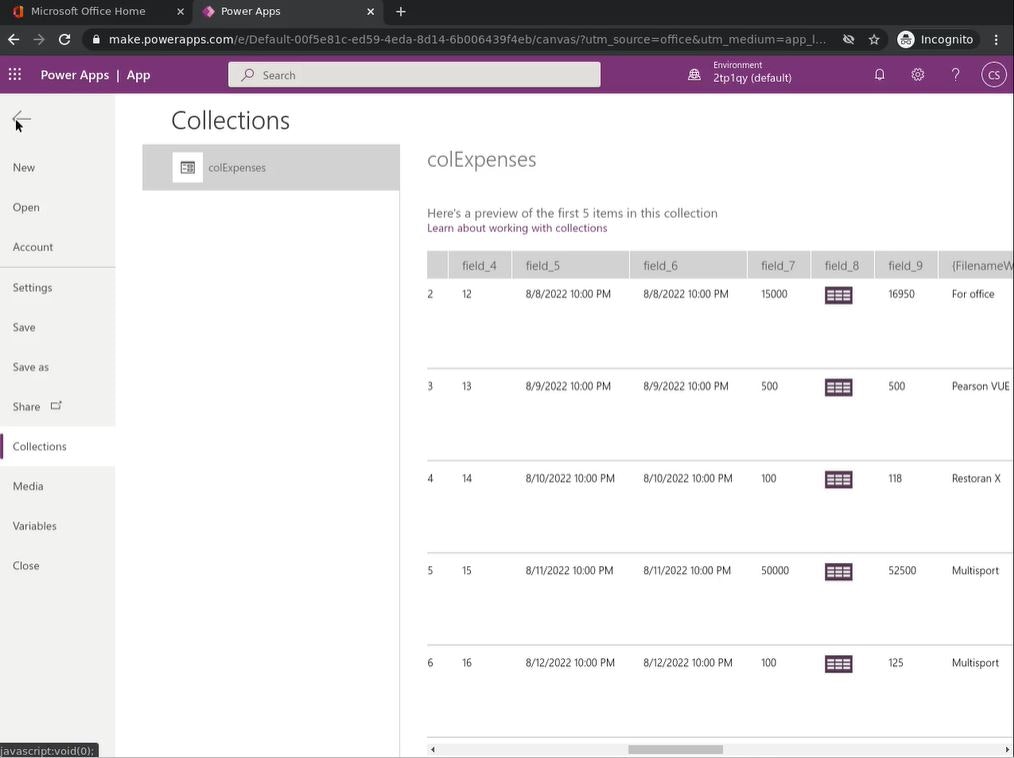Viewport: 1014px width, 758px height.
Task: Click the help question mark icon
Action: pyautogui.click(x=955, y=75)
